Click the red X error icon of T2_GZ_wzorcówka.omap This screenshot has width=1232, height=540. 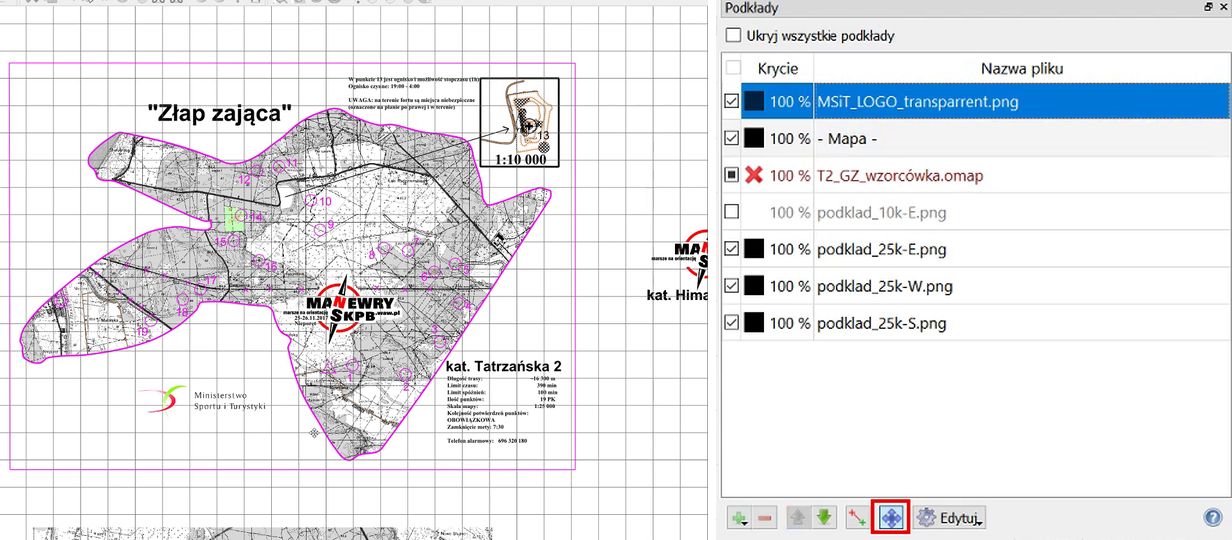pyautogui.click(x=754, y=175)
